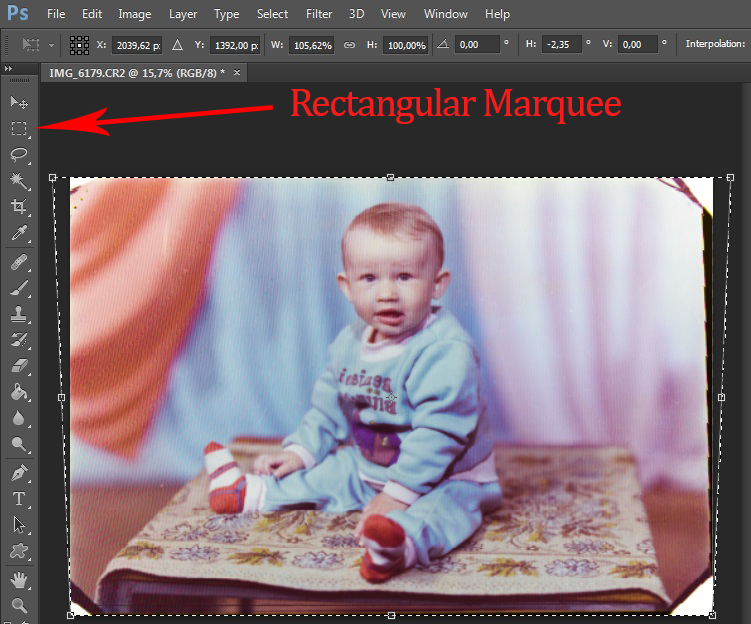The image size is (751, 624).
Task: Select the Pen tool
Action: point(19,473)
